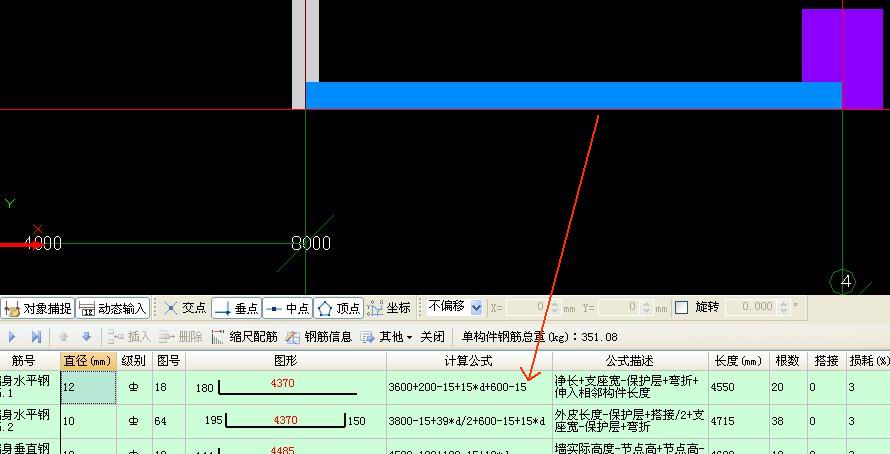
Task: Click the 筋号 column header
Action: [24, 361]
